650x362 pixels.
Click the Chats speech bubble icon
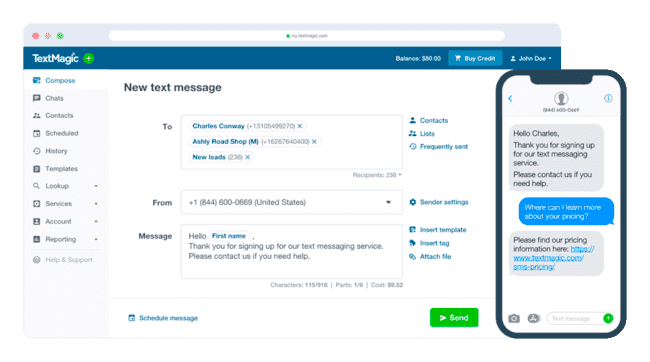point(36,98)
